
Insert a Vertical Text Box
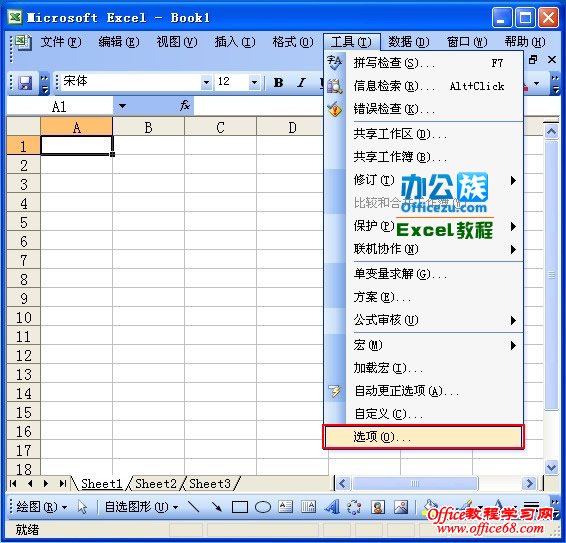308,507
